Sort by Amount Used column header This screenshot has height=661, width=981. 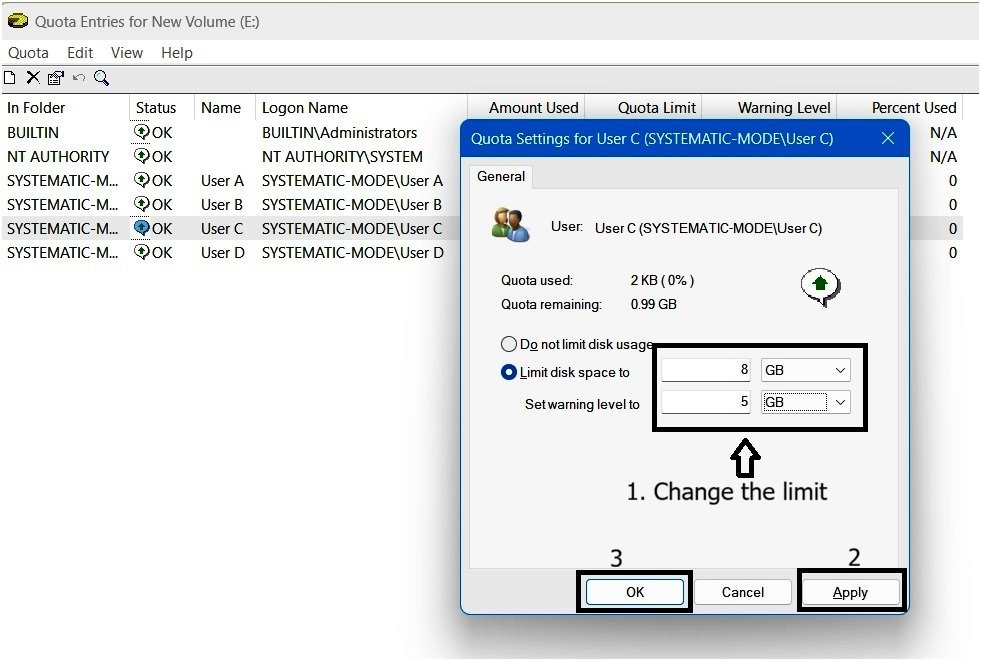click(x=526, y=108)
